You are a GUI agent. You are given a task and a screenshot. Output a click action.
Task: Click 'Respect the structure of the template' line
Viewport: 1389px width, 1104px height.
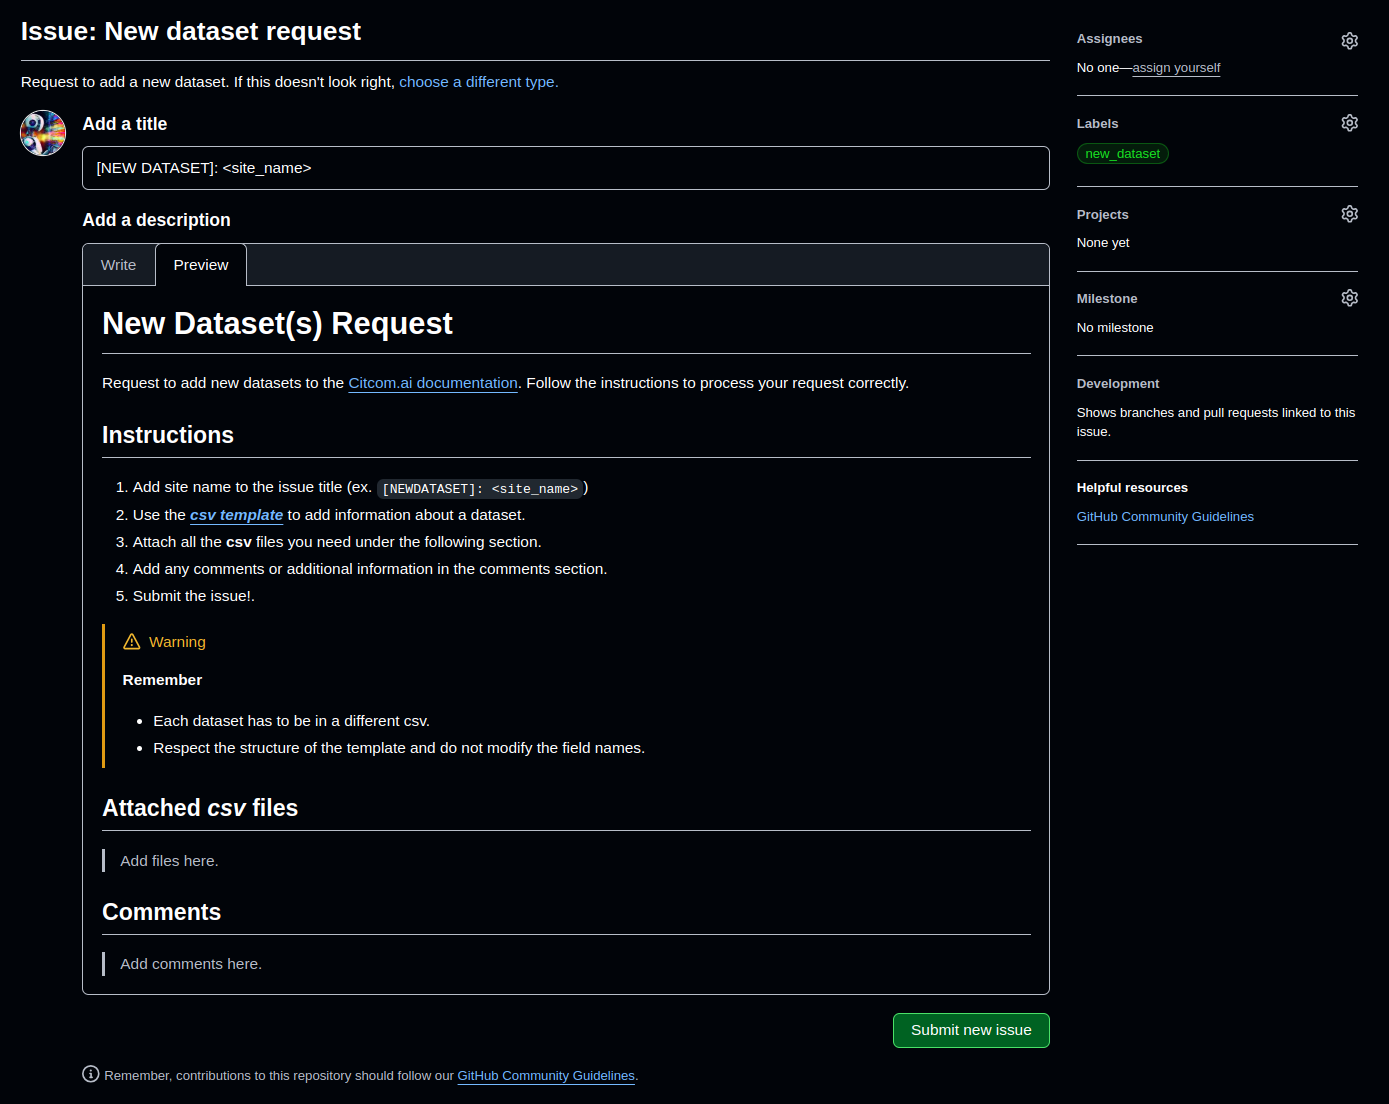click(x=399, y=748)
